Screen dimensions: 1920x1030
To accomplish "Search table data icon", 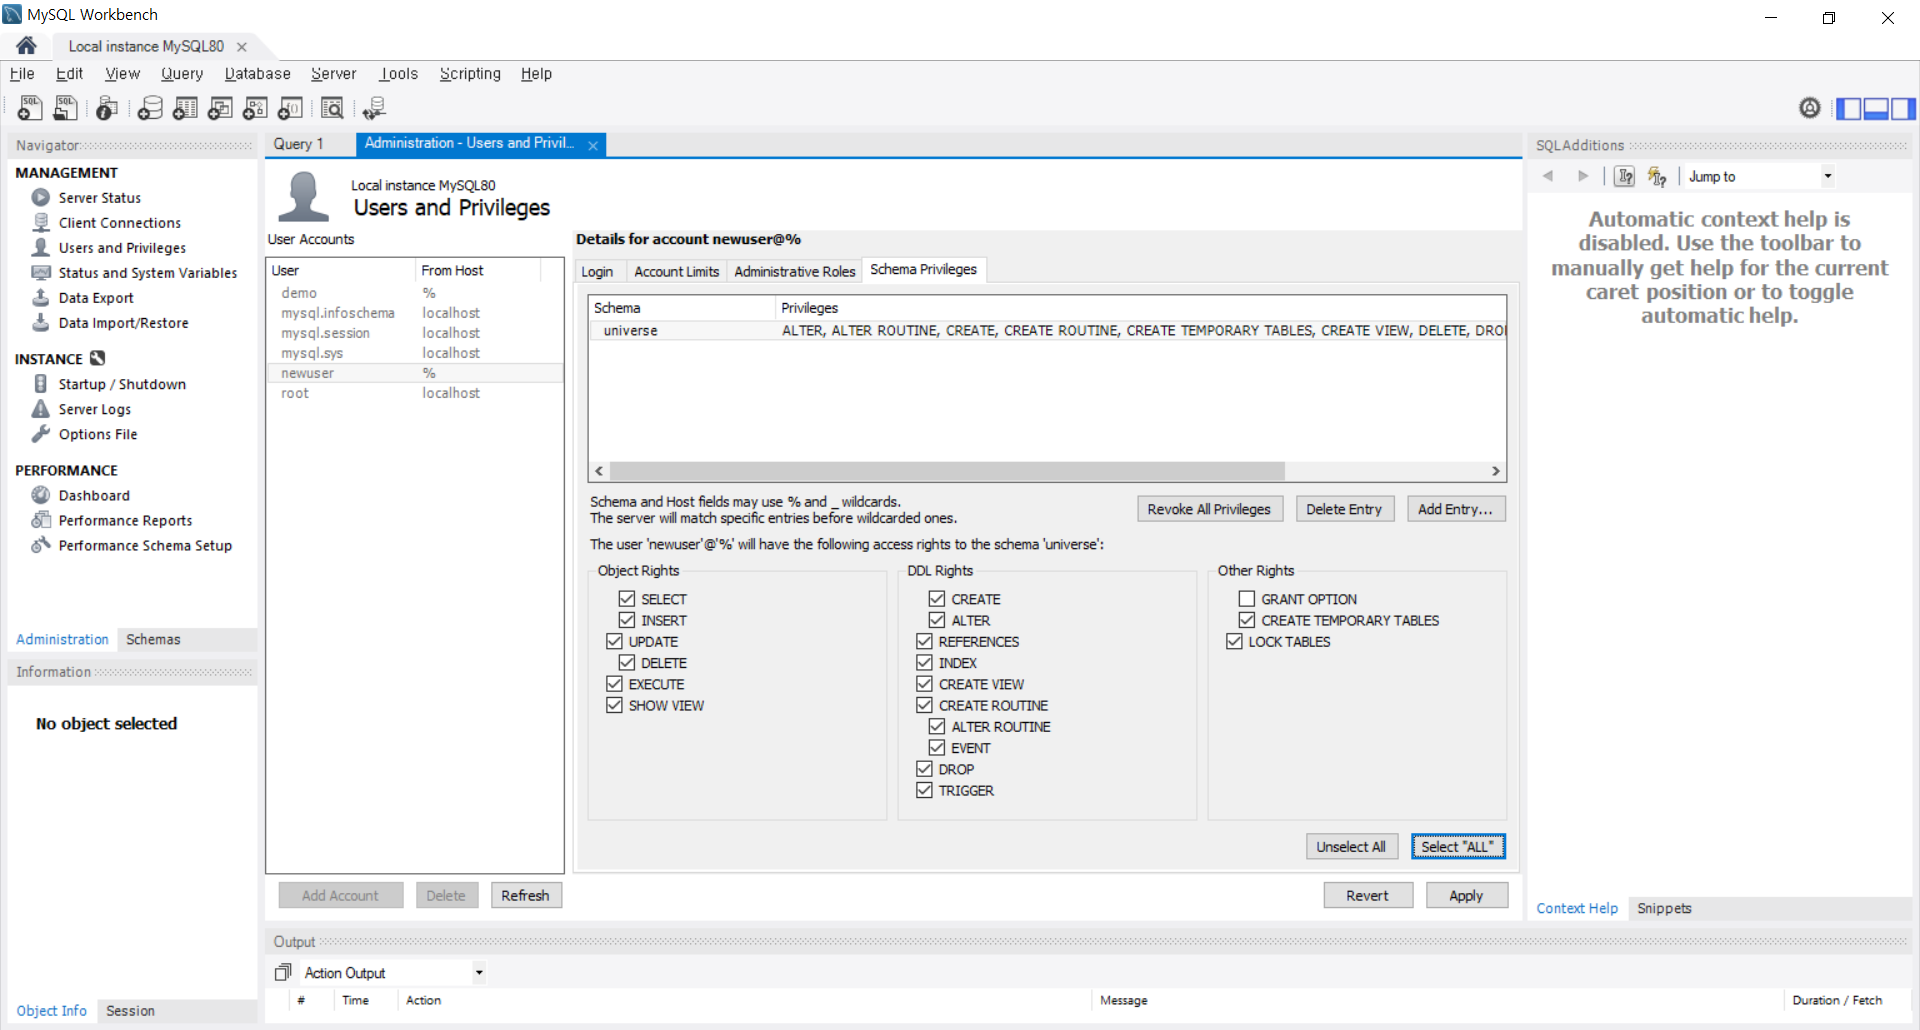I will 332,108.
